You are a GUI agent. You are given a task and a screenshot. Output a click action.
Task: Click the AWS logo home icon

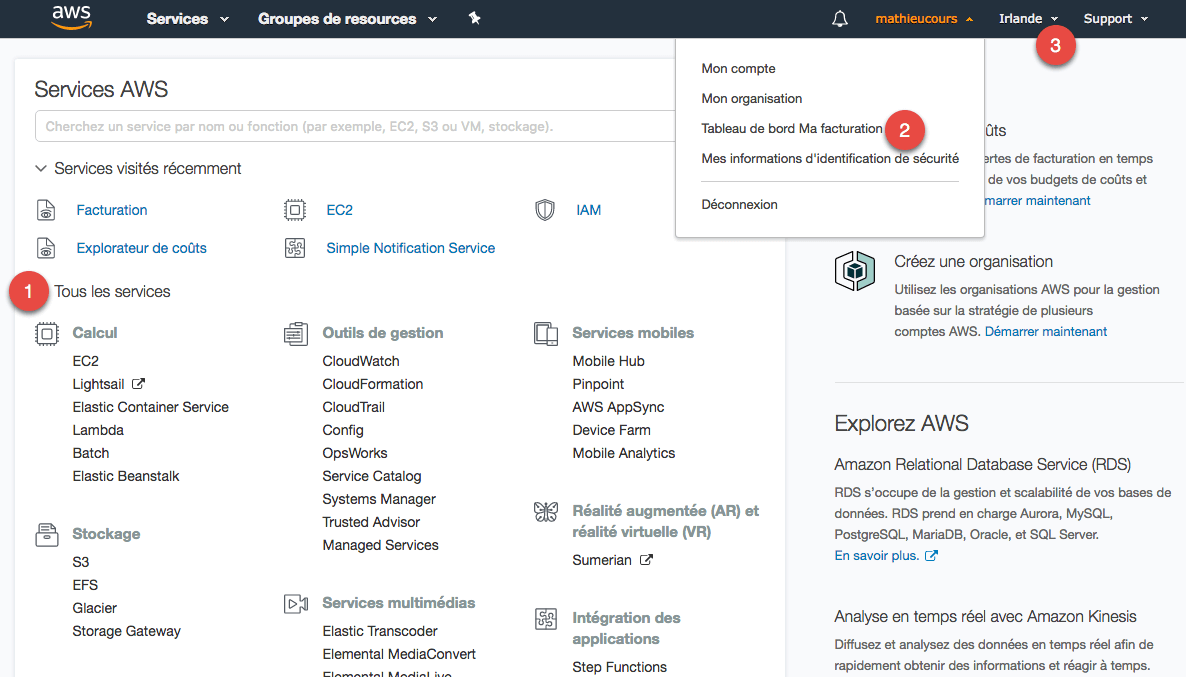(71, 18)
